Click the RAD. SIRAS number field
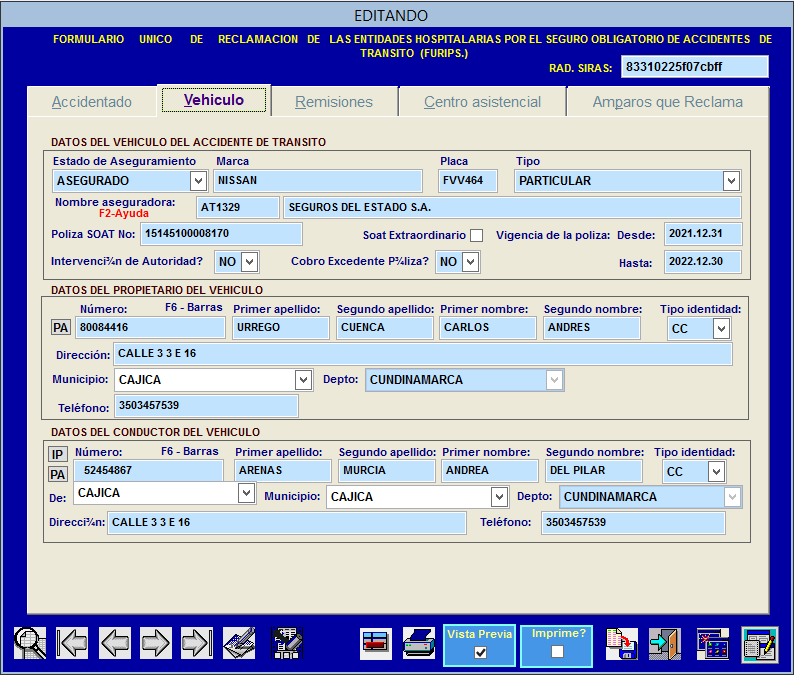 coord(695,67)
